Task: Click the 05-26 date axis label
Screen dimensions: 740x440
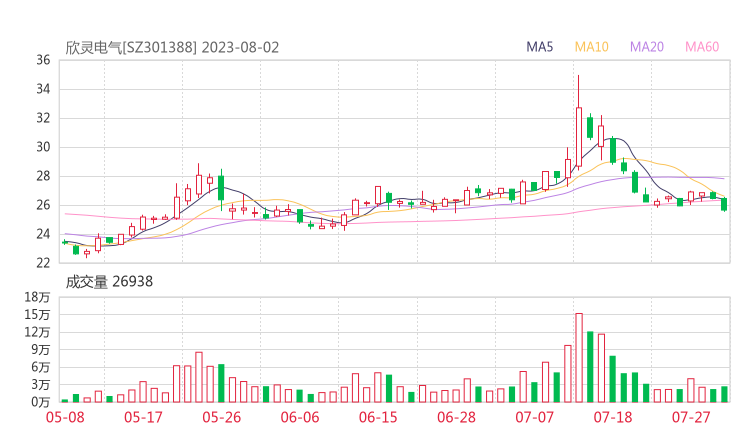Action: [221, 417]
